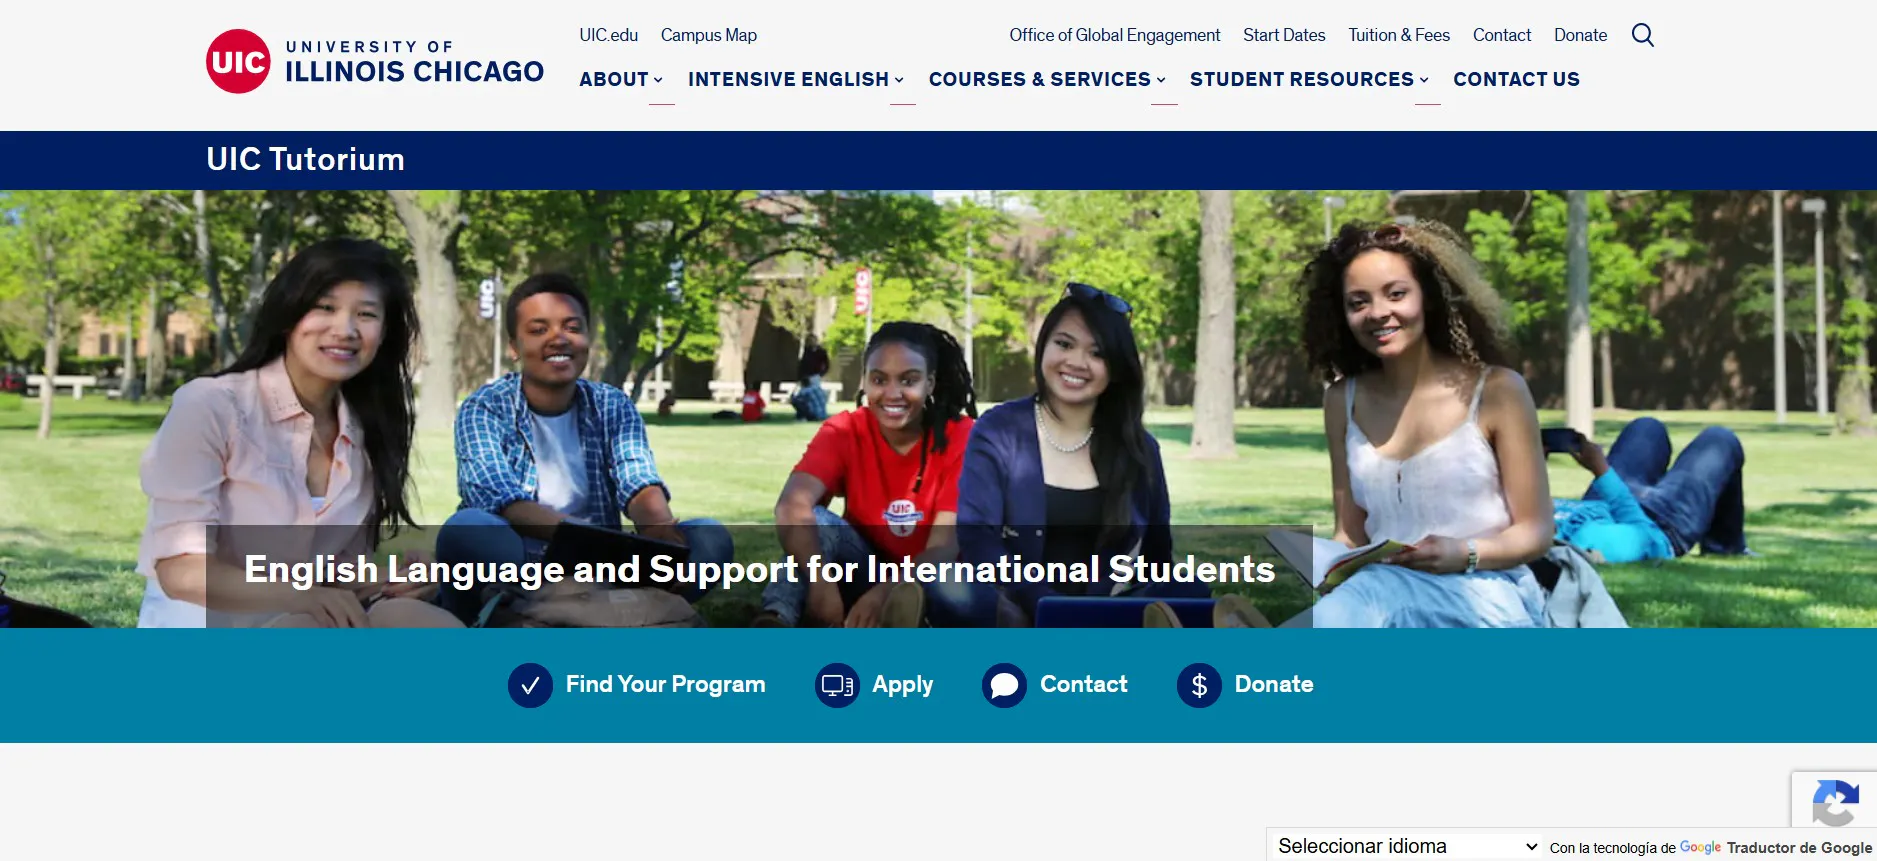Image resolution: width=1877 pixels, height=861 pixels.
Task: Open the search magnifier icon
Action: click(1642, 35)
